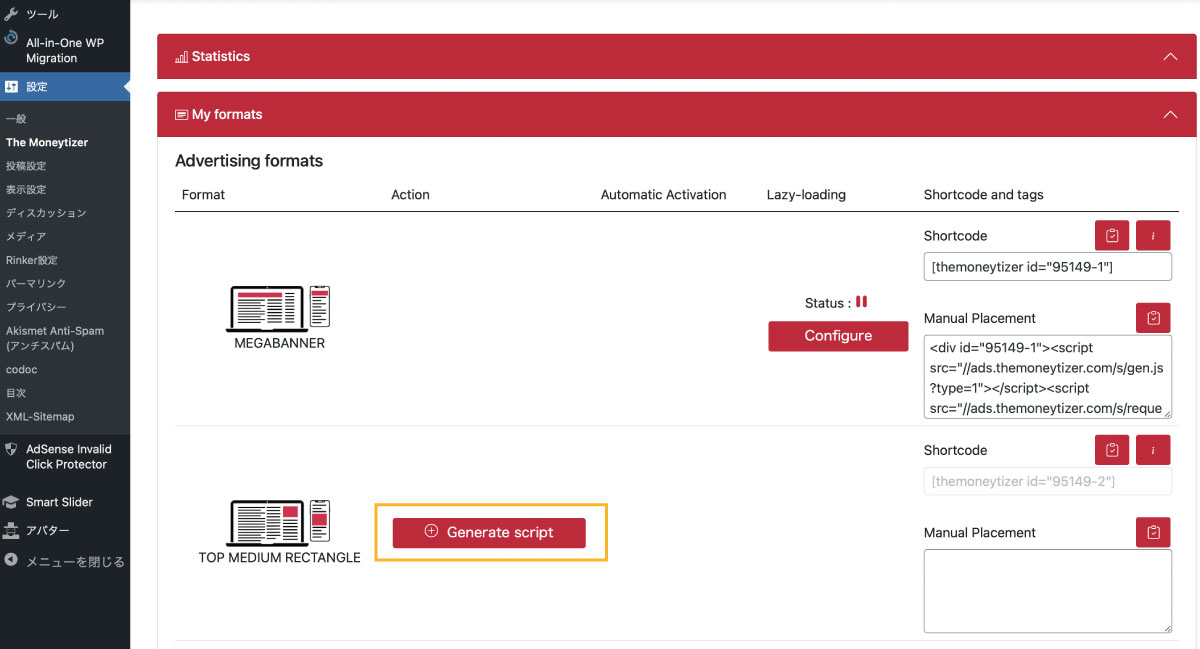Click the Top Medium Rectangle shortcode field

click(1048, 481)
